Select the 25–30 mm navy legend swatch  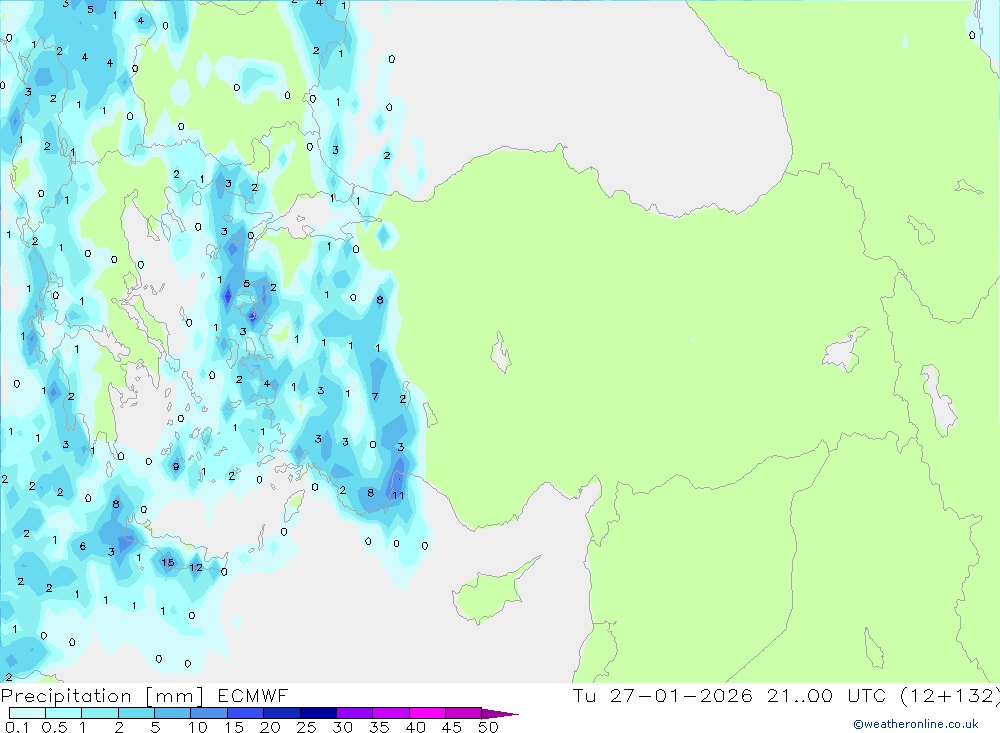(x=318, y=713)
